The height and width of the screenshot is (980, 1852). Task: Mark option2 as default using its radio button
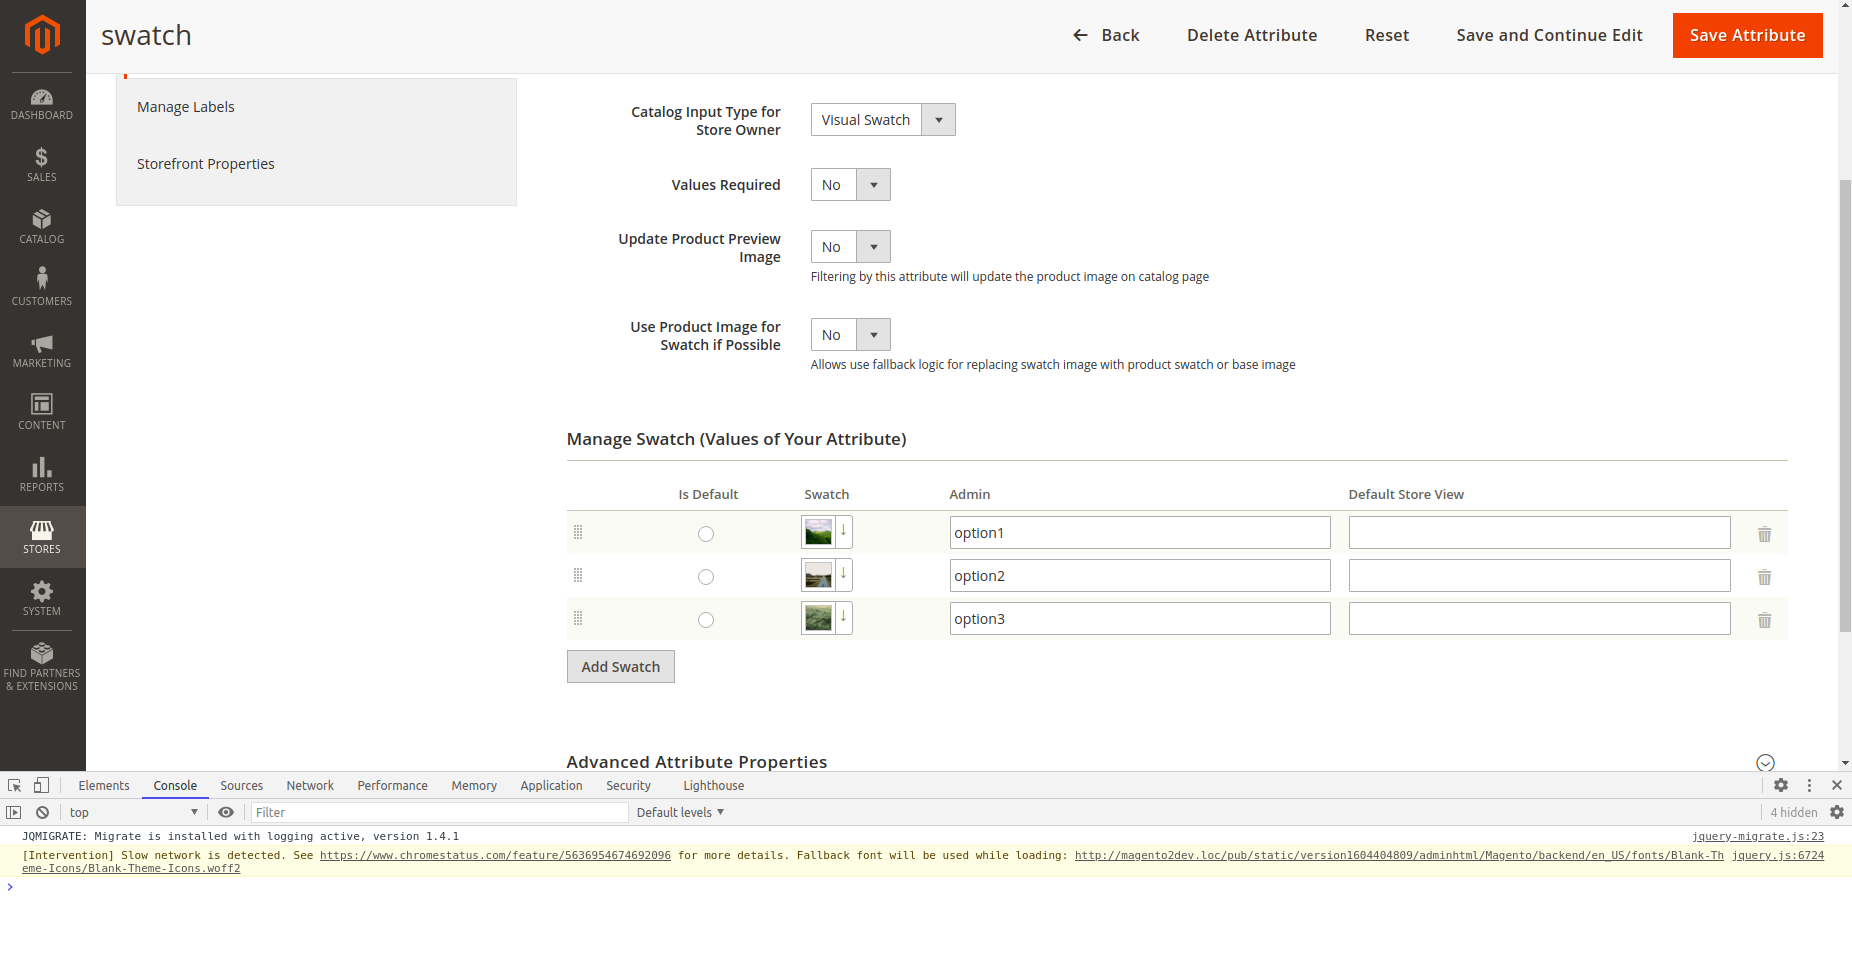706,577
